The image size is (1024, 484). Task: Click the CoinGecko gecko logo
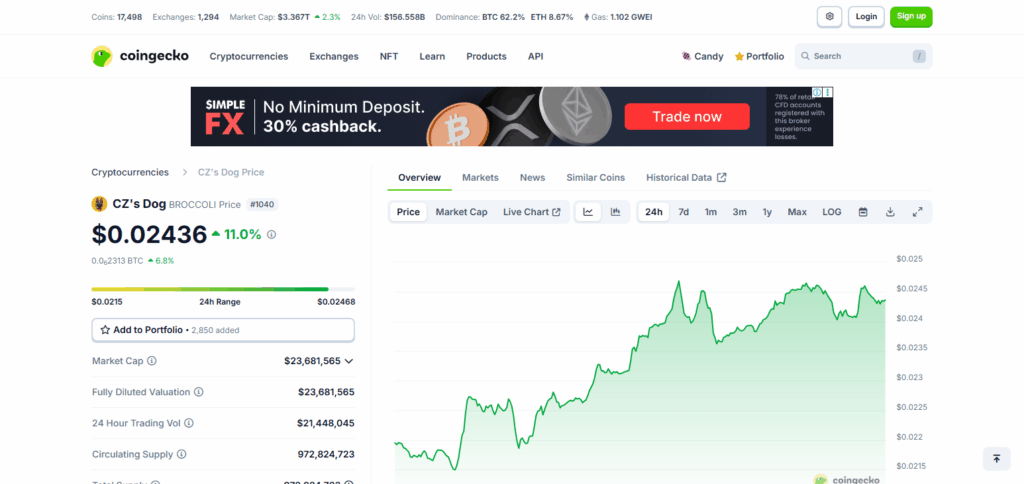[x=102, y=56]
